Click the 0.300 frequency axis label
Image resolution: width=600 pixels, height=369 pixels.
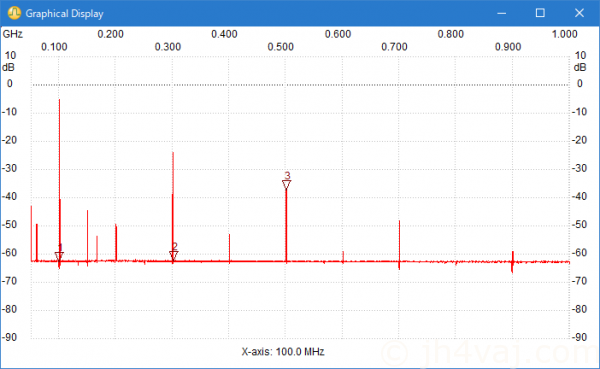(168, 47)
